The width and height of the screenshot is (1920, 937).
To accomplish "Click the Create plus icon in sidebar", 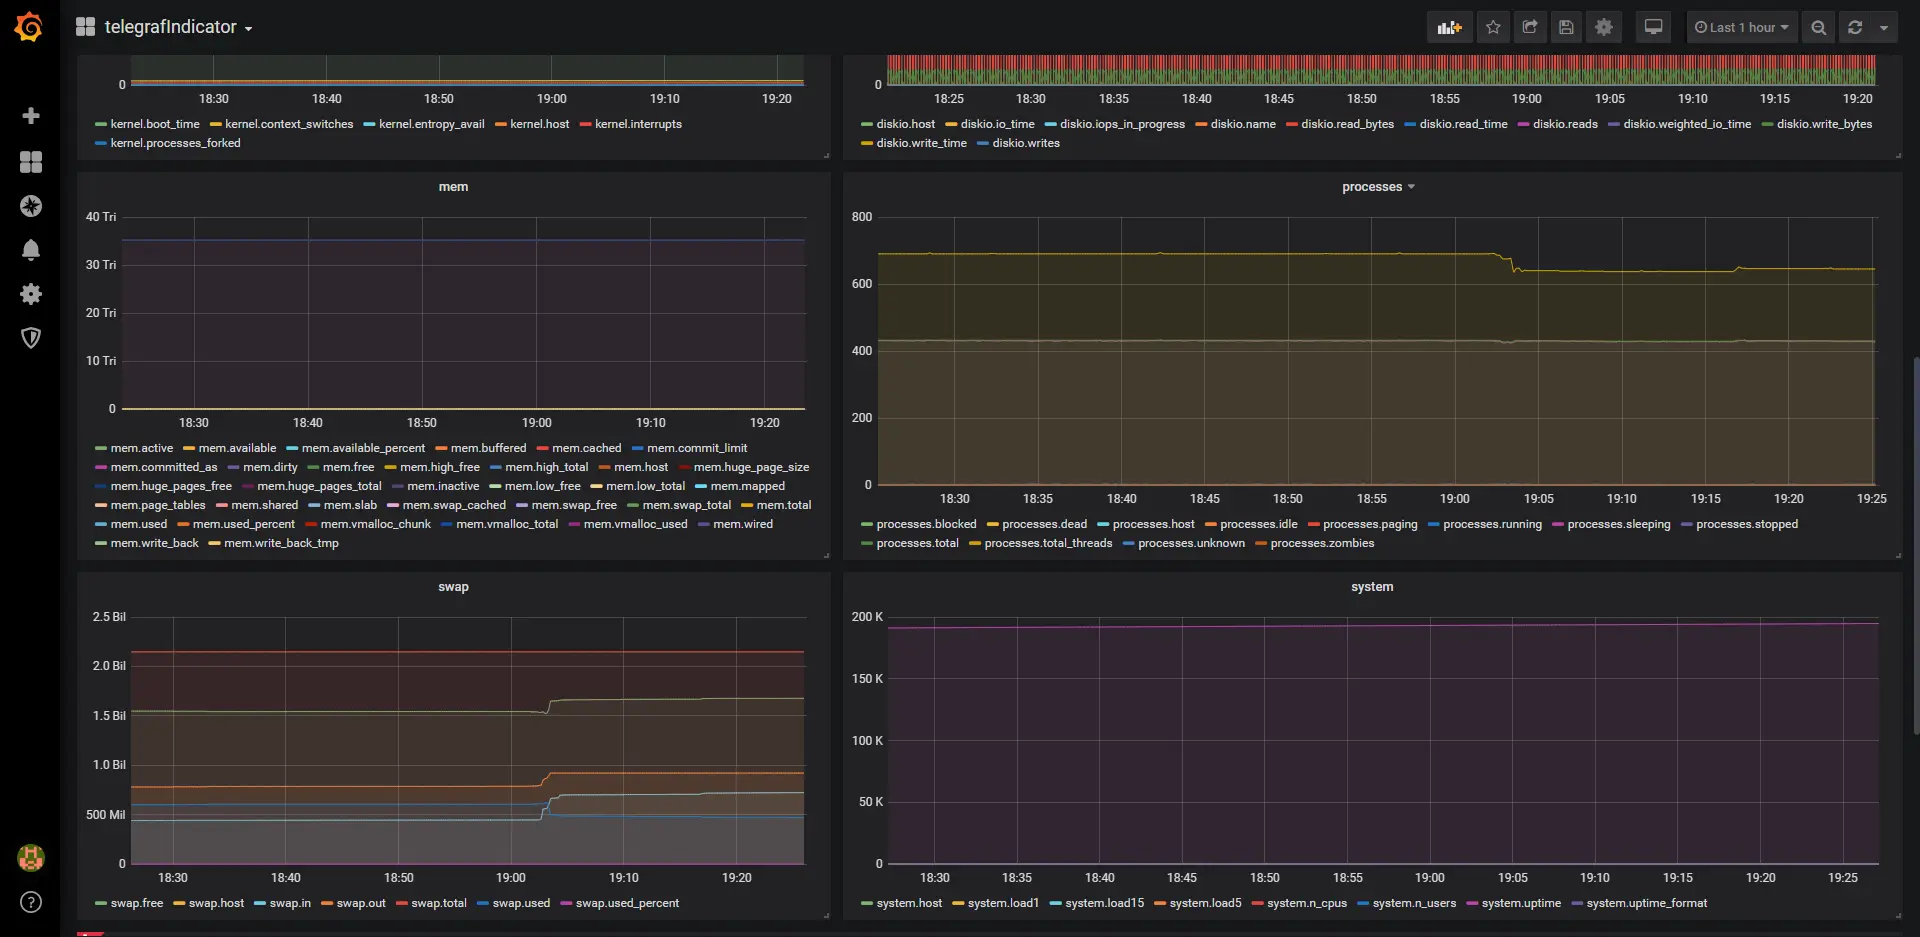I will [31, 116].
